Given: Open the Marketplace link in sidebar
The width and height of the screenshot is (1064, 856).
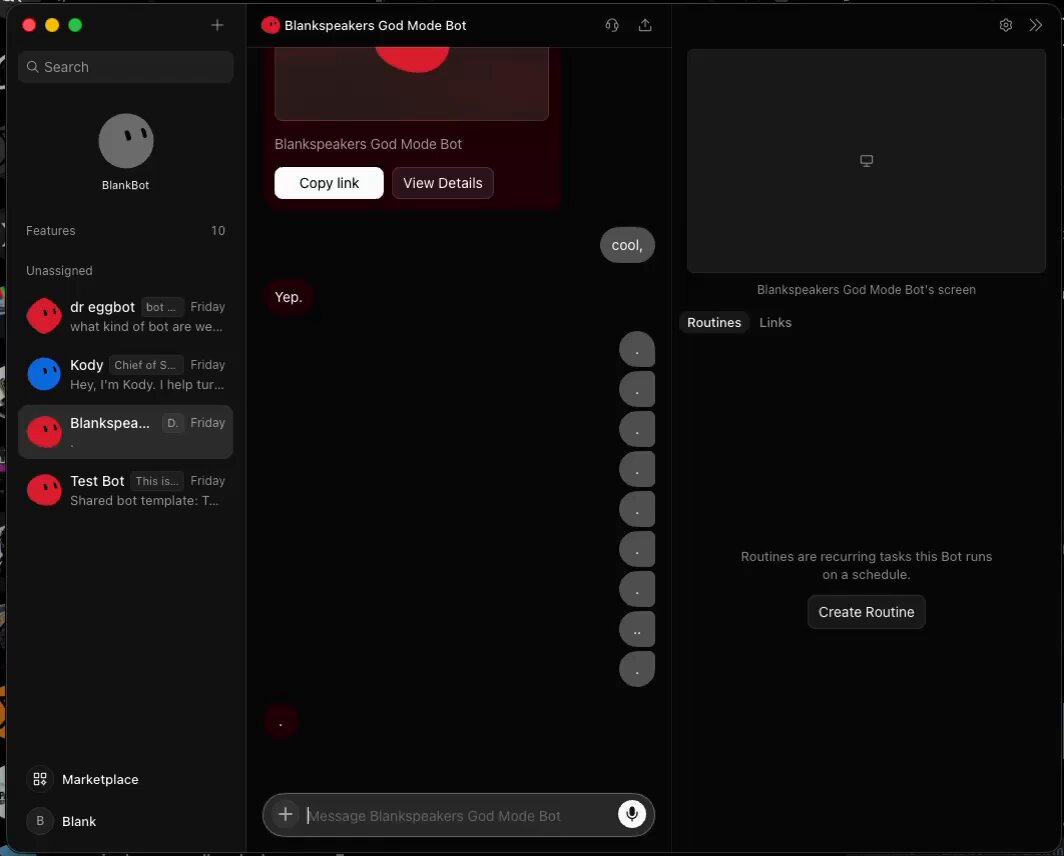Looking at the screenshot, I should pos(100,779).
